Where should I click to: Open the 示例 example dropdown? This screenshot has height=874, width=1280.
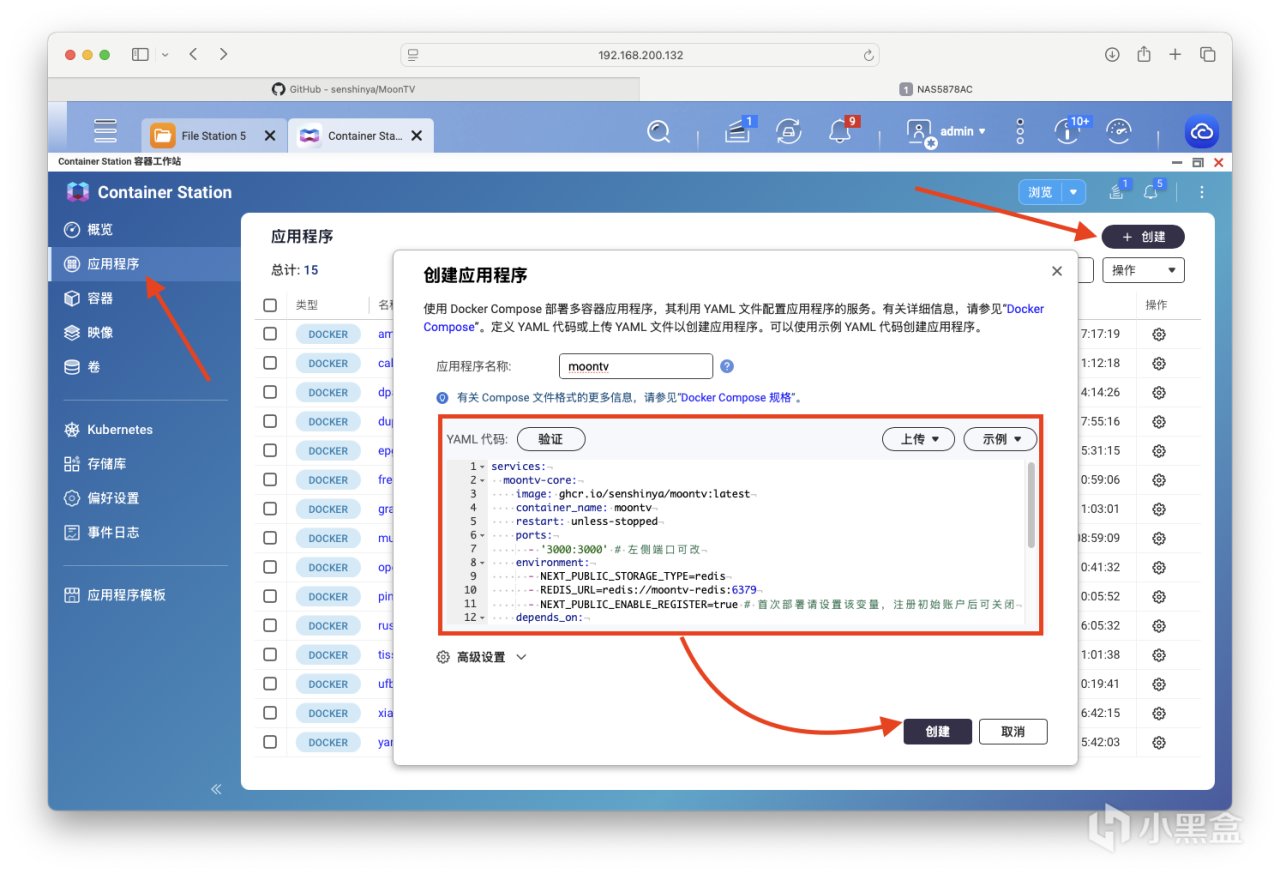tap(1000, 439)
